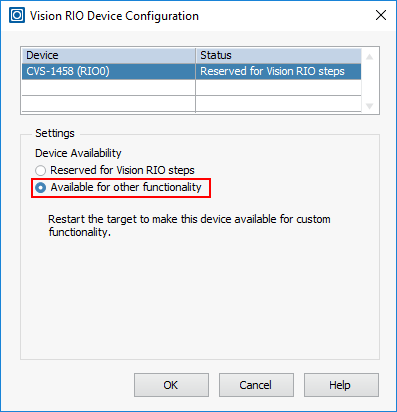397x412 pixels.
Task: Select Available for other functionality option
Action: (41, 188)
